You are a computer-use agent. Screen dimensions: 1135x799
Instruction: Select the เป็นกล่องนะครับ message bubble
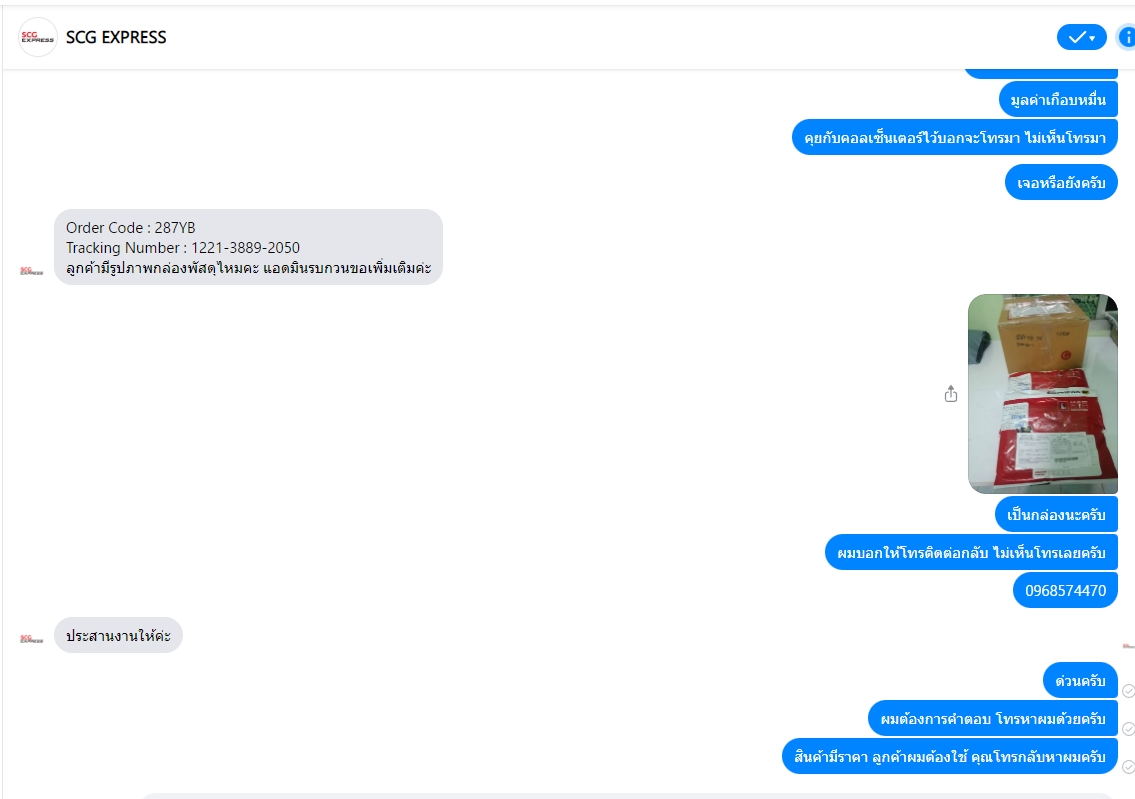1056,515
